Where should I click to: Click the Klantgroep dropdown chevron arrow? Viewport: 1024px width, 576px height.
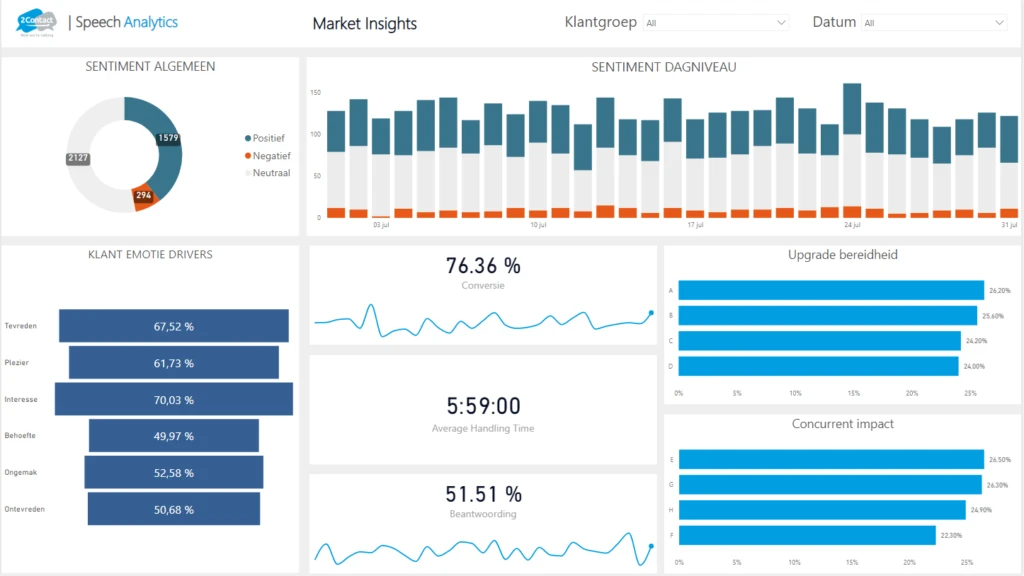[781, 23]
